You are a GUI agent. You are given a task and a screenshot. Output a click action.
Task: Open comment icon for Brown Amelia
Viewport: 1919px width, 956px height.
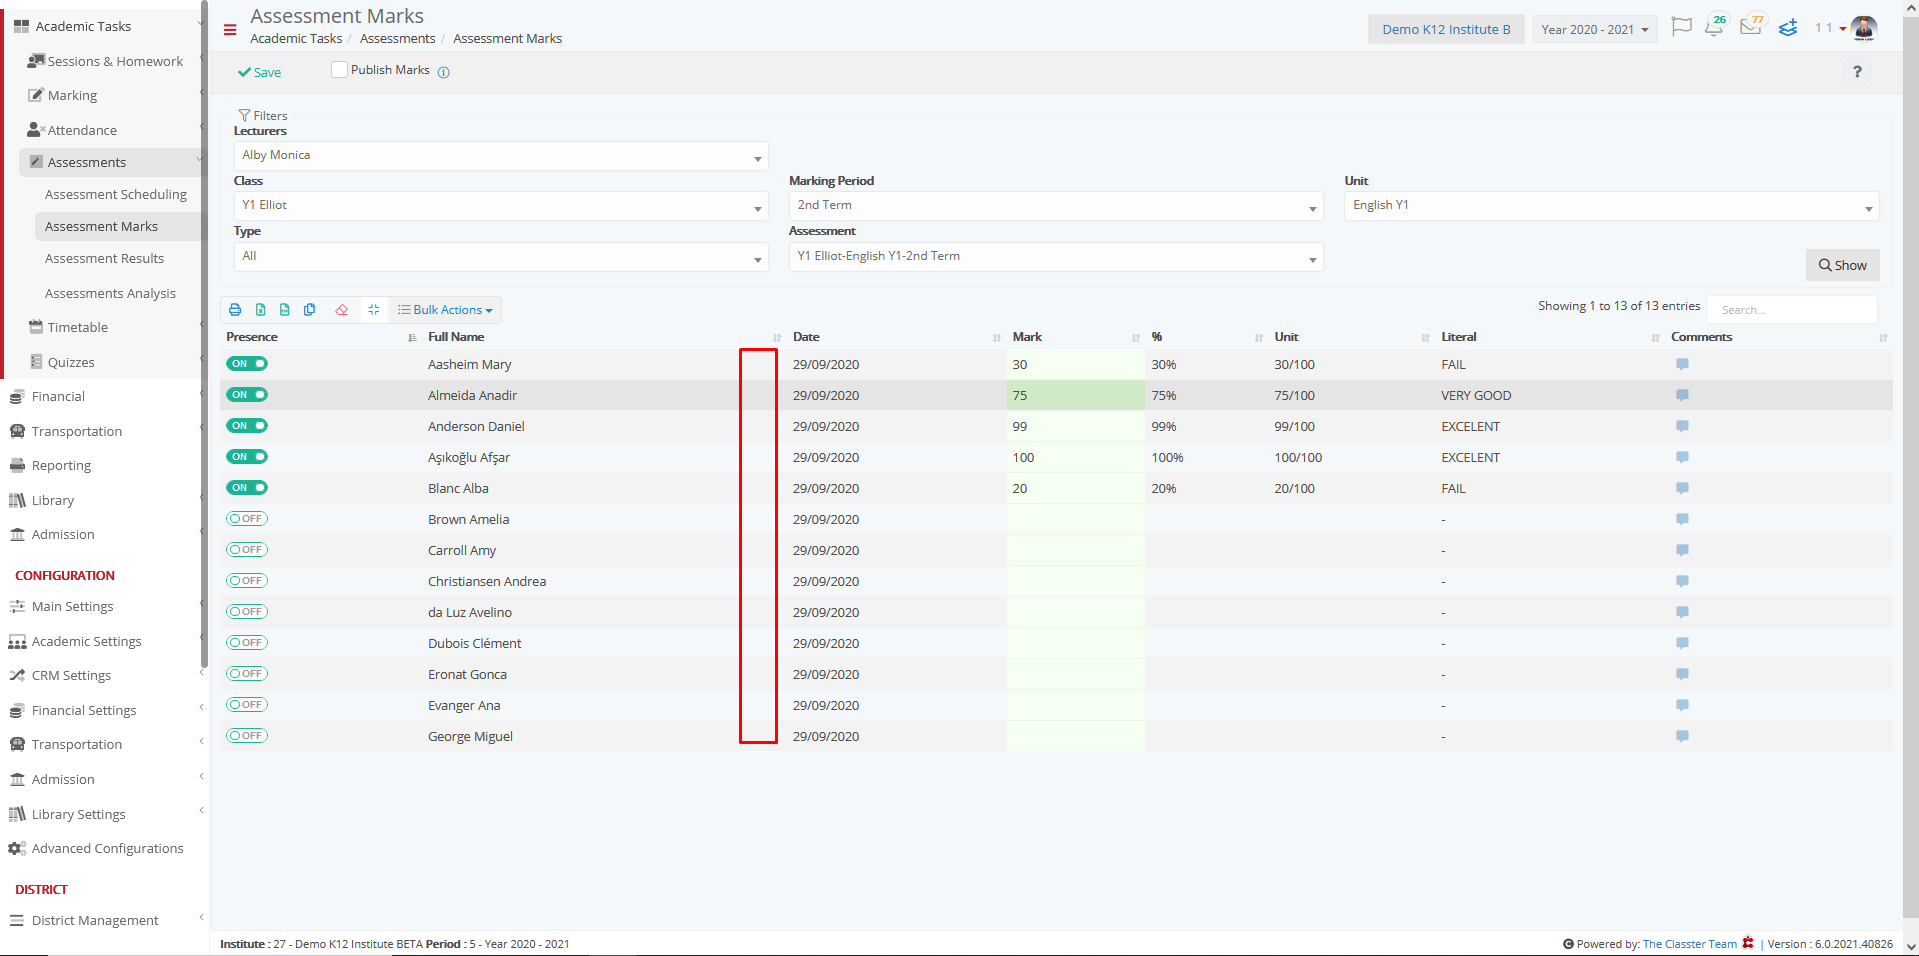(x=1682, y=519)
